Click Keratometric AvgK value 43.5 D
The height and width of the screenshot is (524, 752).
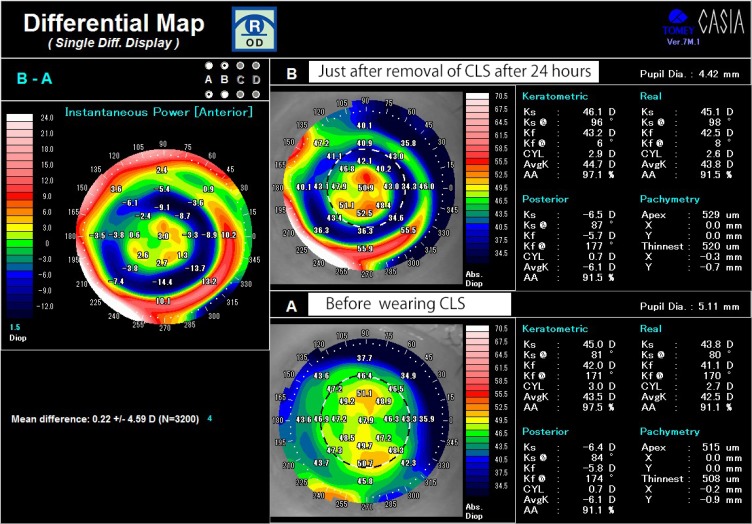tap(599, 397)
